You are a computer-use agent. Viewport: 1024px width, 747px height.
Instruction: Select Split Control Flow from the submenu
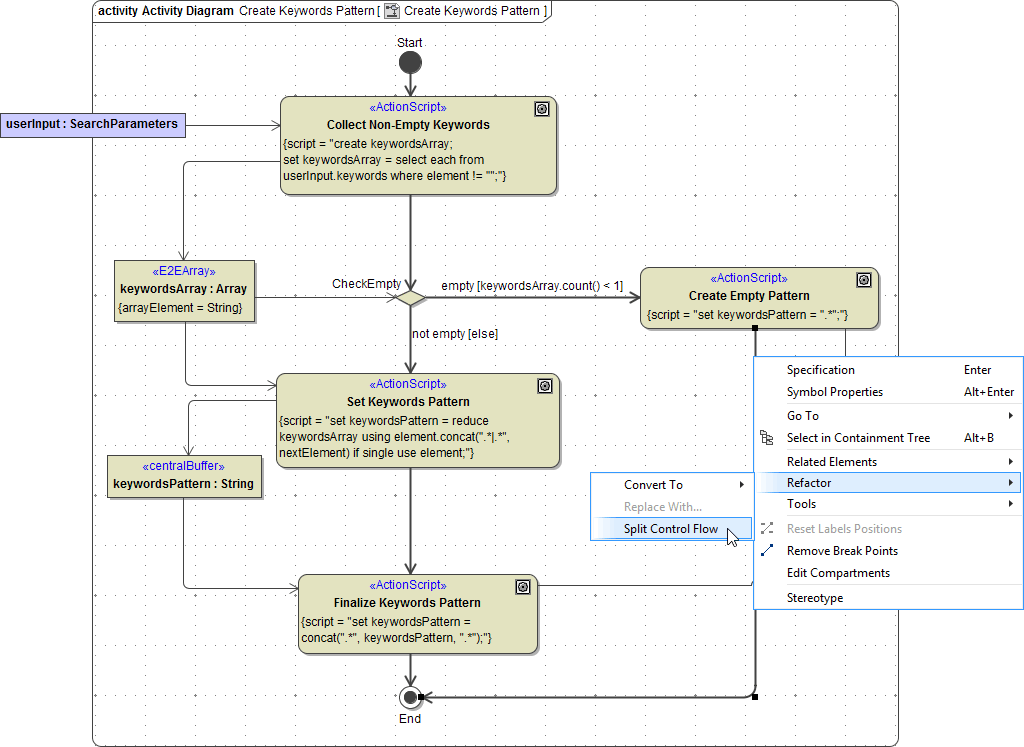[x=672, y=528]
